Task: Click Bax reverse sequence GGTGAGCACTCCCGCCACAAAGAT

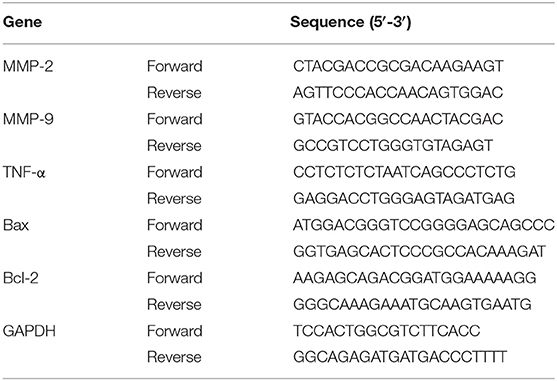Action: (419, 251)
